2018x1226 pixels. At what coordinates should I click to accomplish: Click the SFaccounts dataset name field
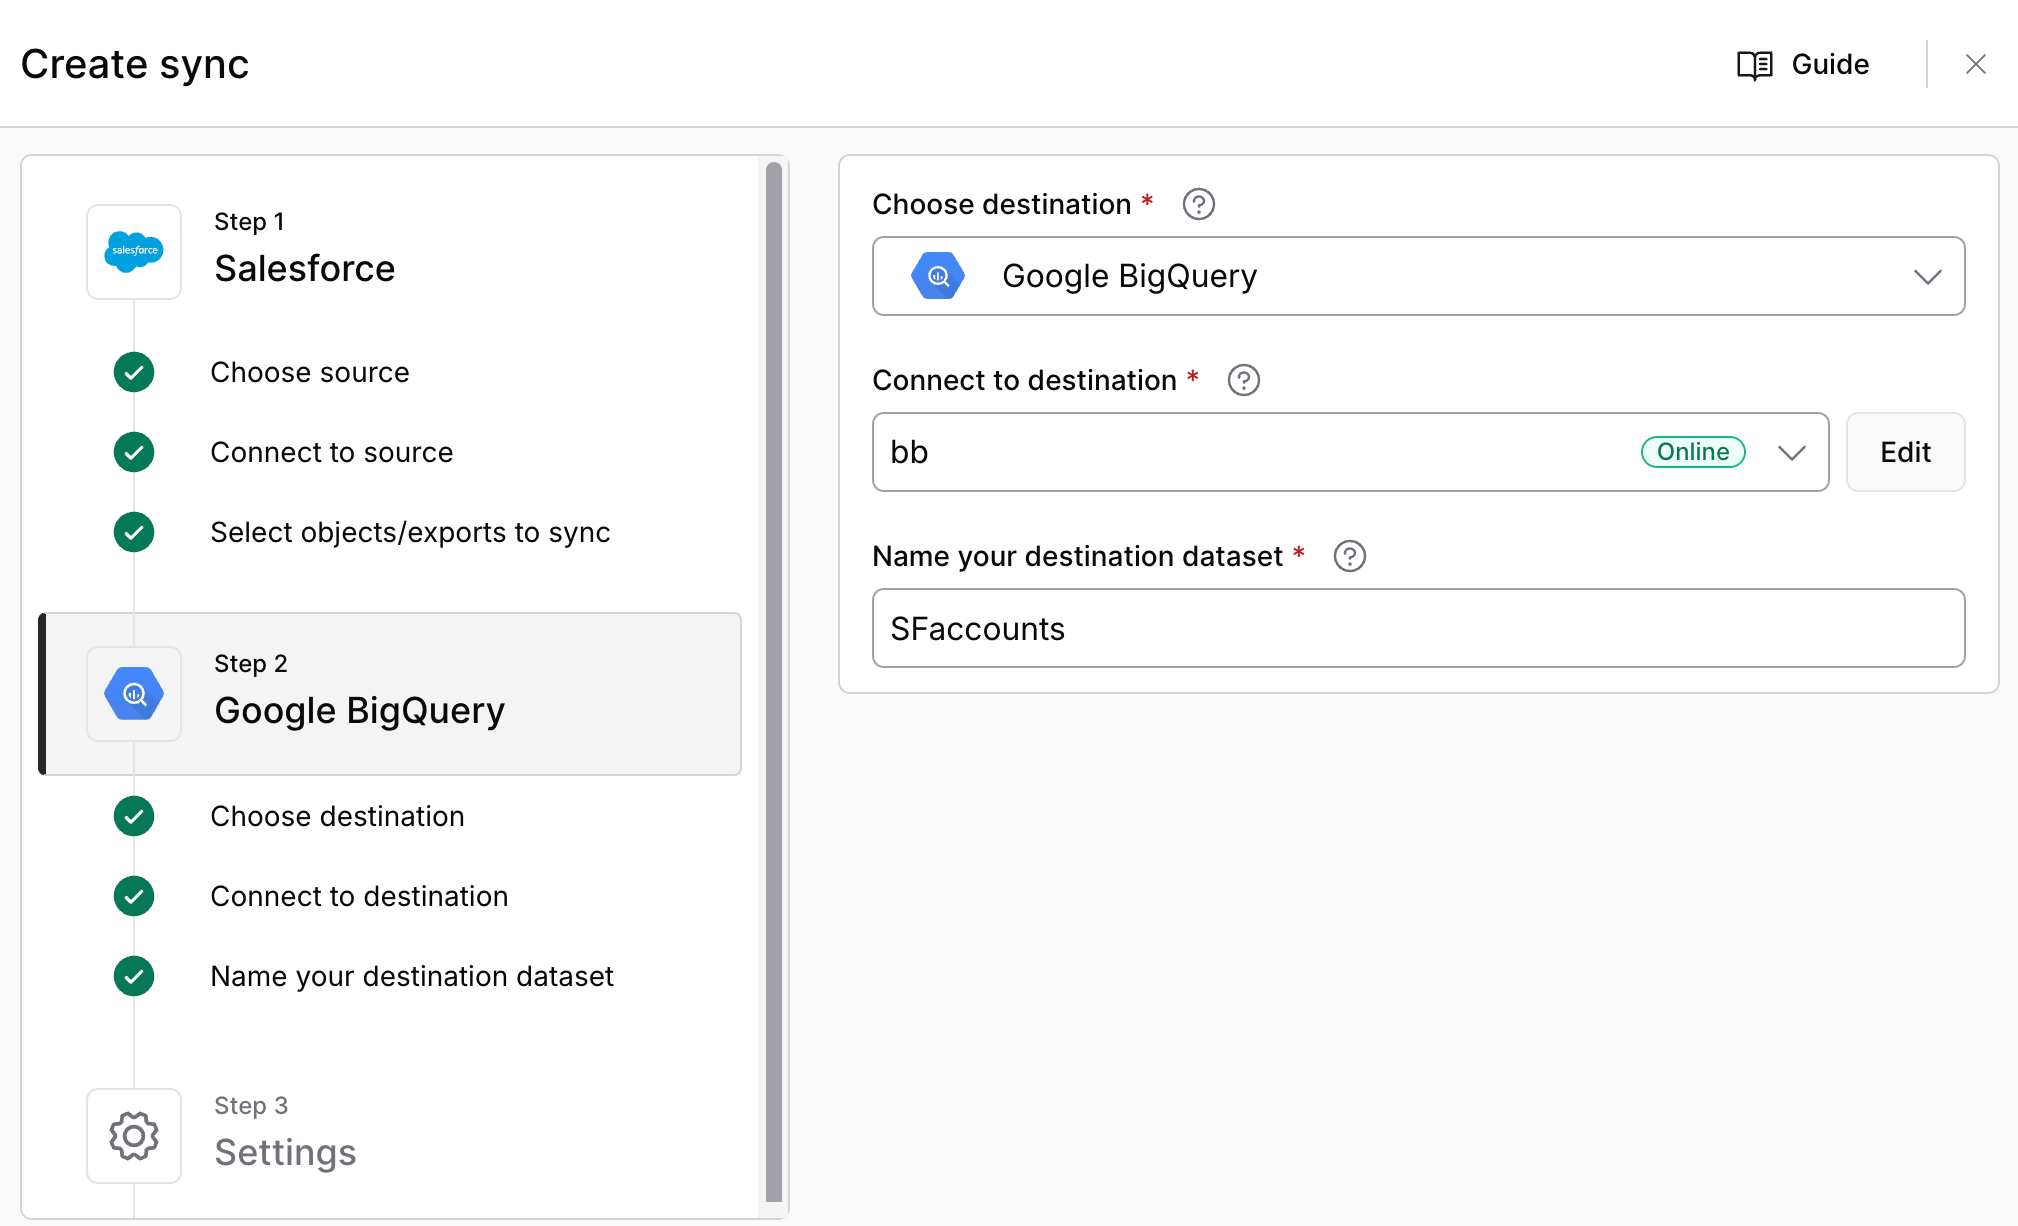click(1418, 628)
